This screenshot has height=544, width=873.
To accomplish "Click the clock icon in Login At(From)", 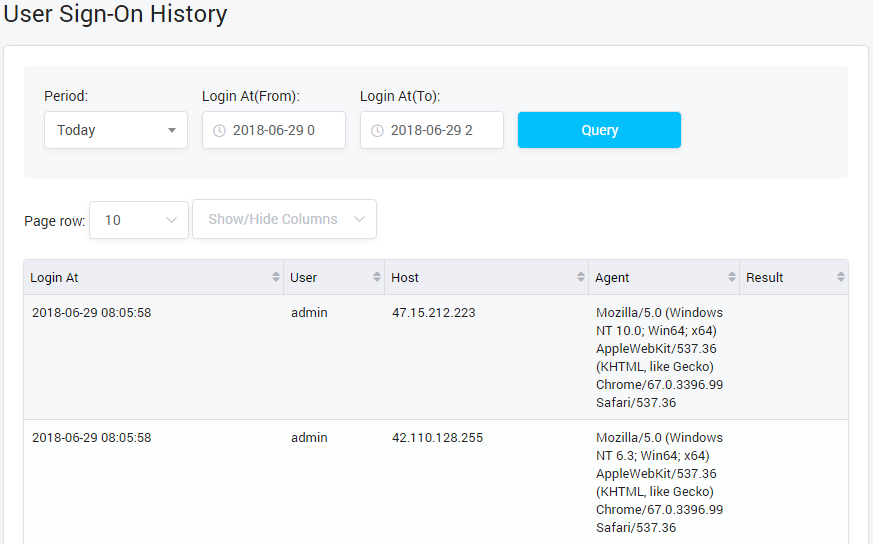I will [219, 130].
